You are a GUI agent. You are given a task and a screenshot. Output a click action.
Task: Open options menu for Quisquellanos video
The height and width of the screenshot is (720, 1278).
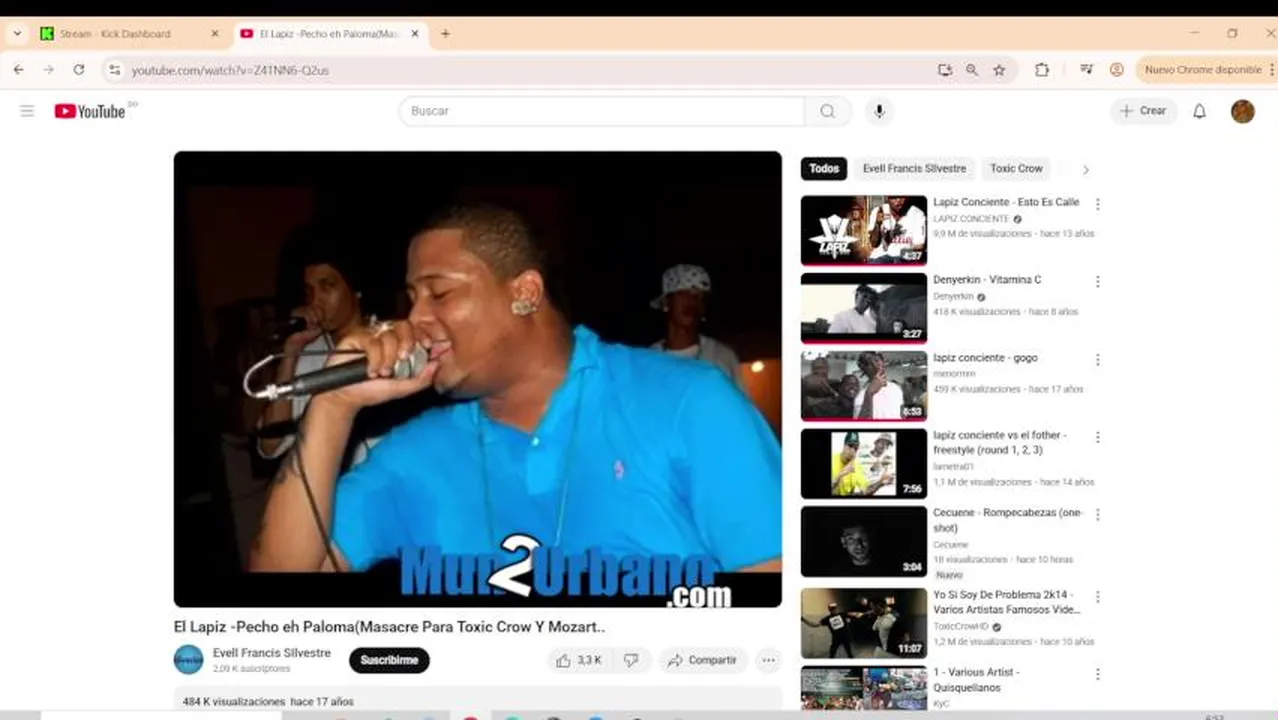click(x=1097, y=674)
